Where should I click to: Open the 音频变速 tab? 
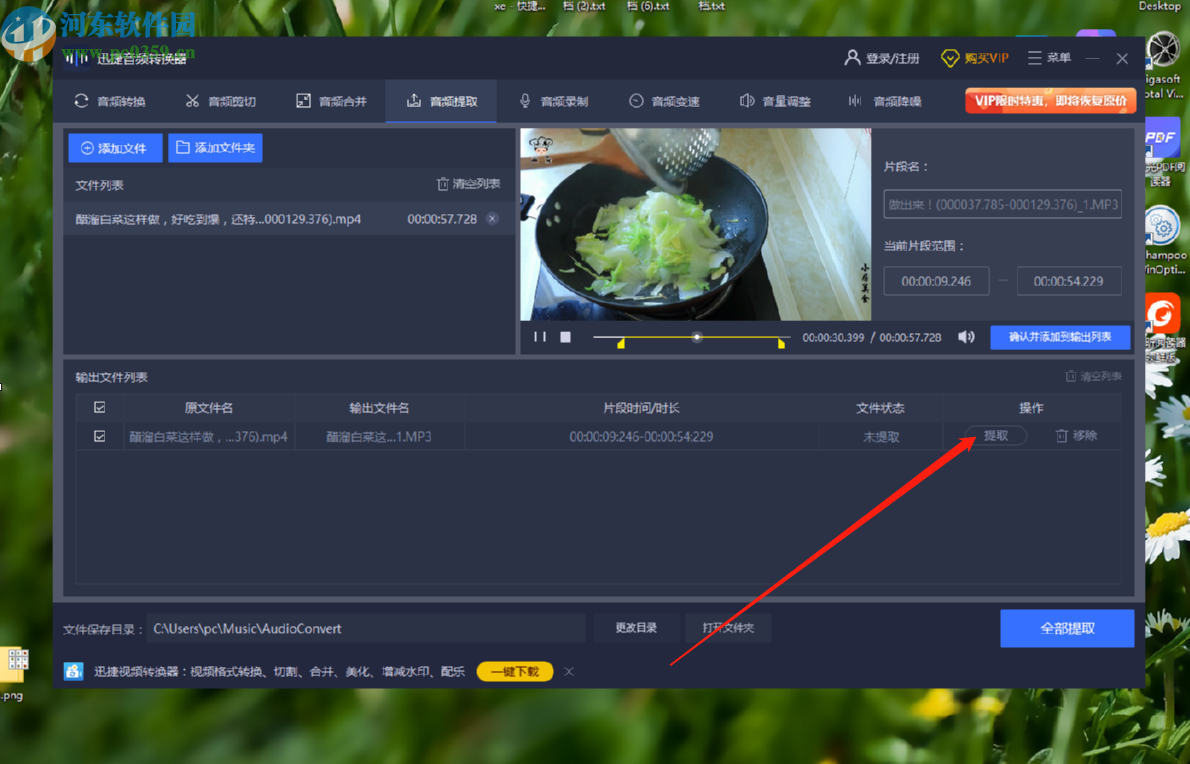tap(663, 101)
